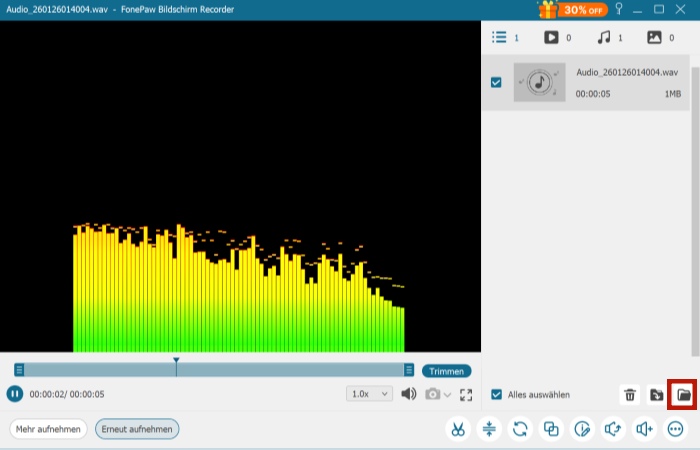Open the more tools ellipsis button
Image resolution: width=700 pixels, height=450 pixels.
click(676, 429)
